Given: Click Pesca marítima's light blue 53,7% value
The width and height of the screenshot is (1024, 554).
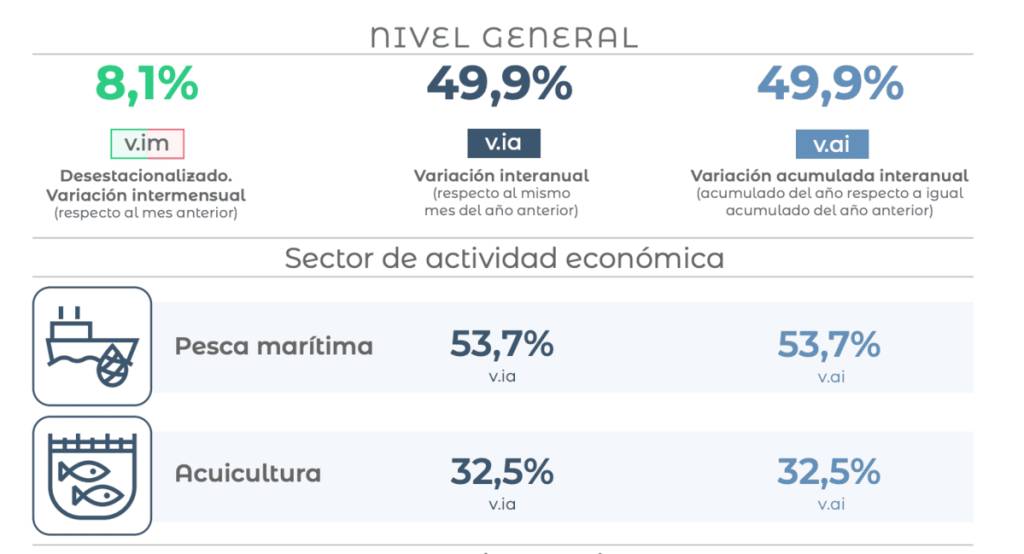Looking at the screenshot, I should (x=829, y=345).
